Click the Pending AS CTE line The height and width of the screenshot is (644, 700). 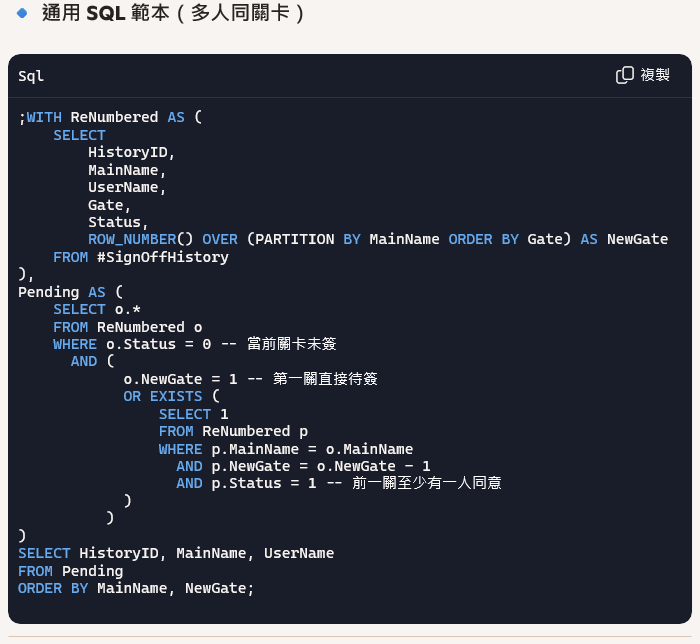click(70, 292)
